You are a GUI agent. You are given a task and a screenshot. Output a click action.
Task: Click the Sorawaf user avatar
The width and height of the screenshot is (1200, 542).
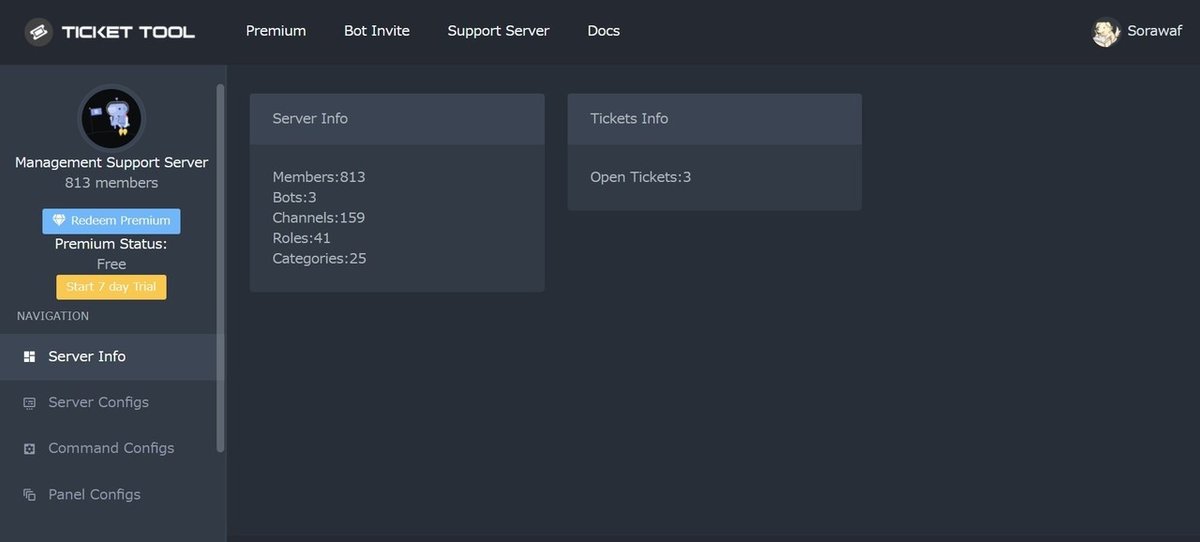1106,32
